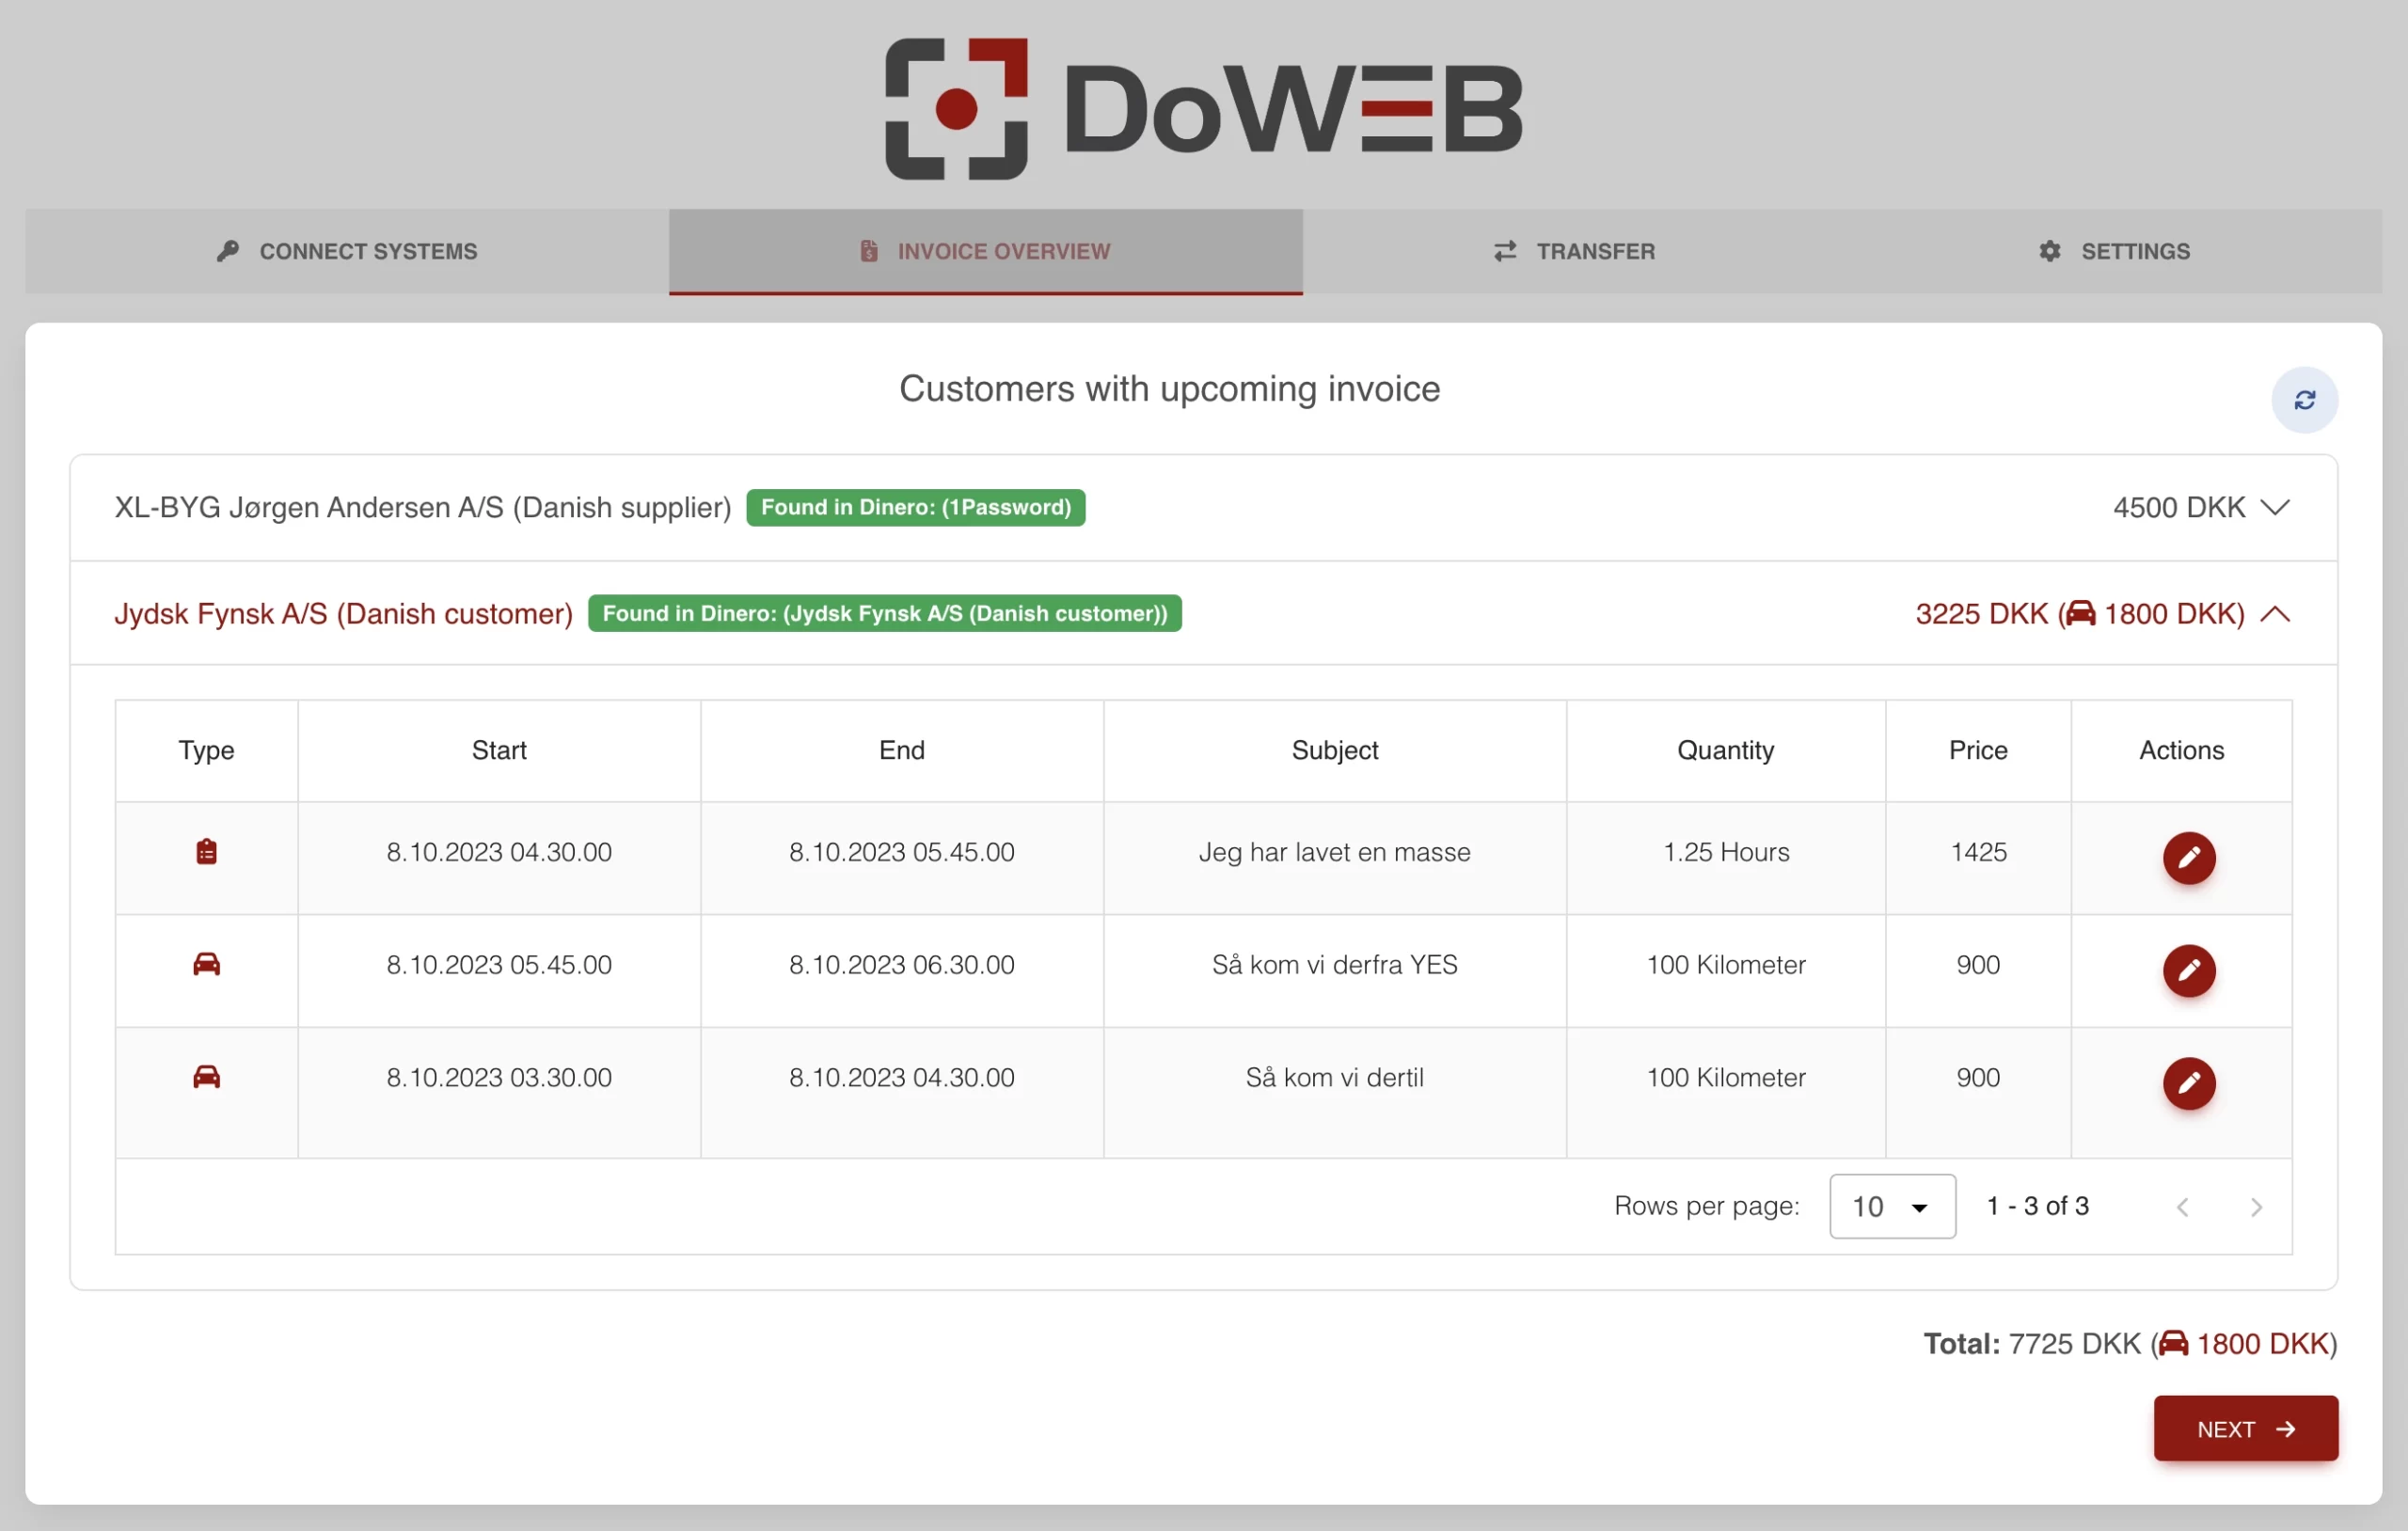Click the Start column header
Viewport: 2408px width, 1531px height.
499,750
